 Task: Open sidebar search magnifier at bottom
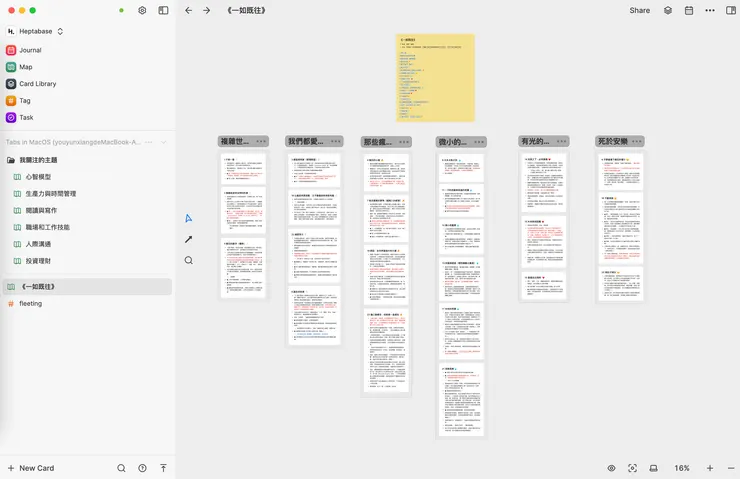121,468
